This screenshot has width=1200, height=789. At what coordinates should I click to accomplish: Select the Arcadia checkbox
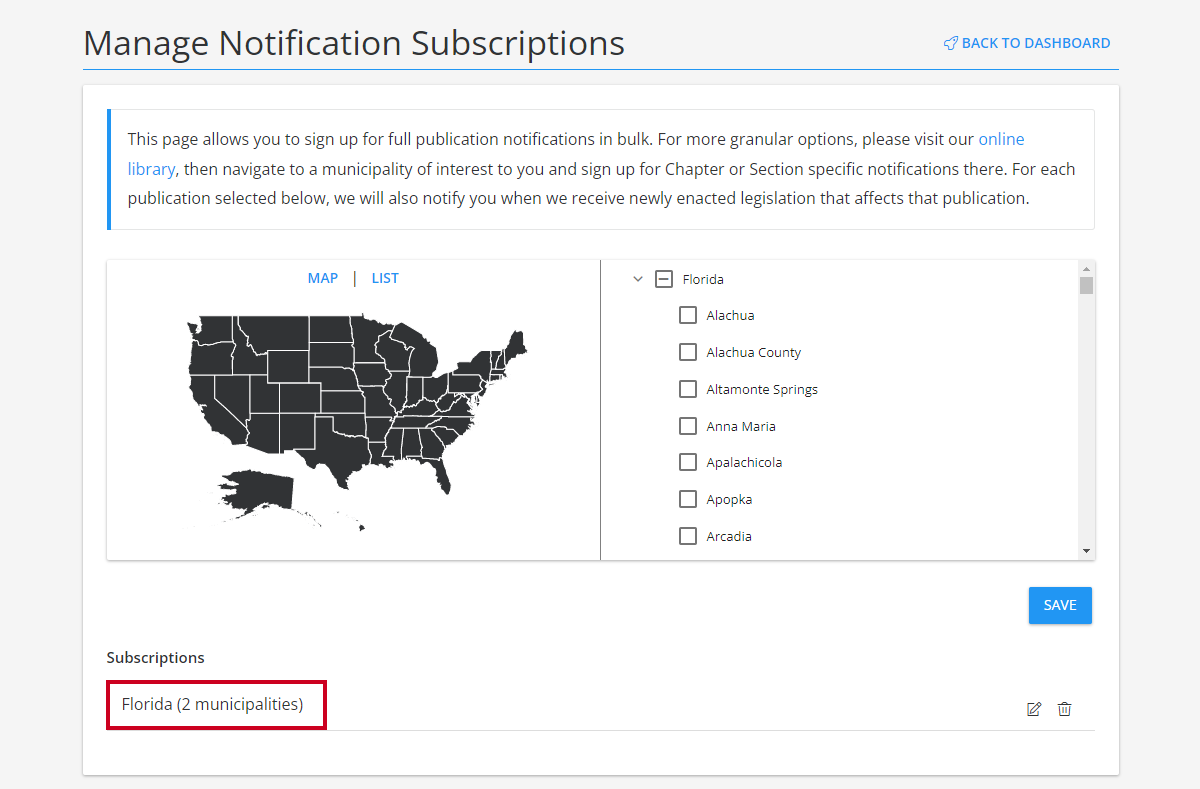click(688, 536)
